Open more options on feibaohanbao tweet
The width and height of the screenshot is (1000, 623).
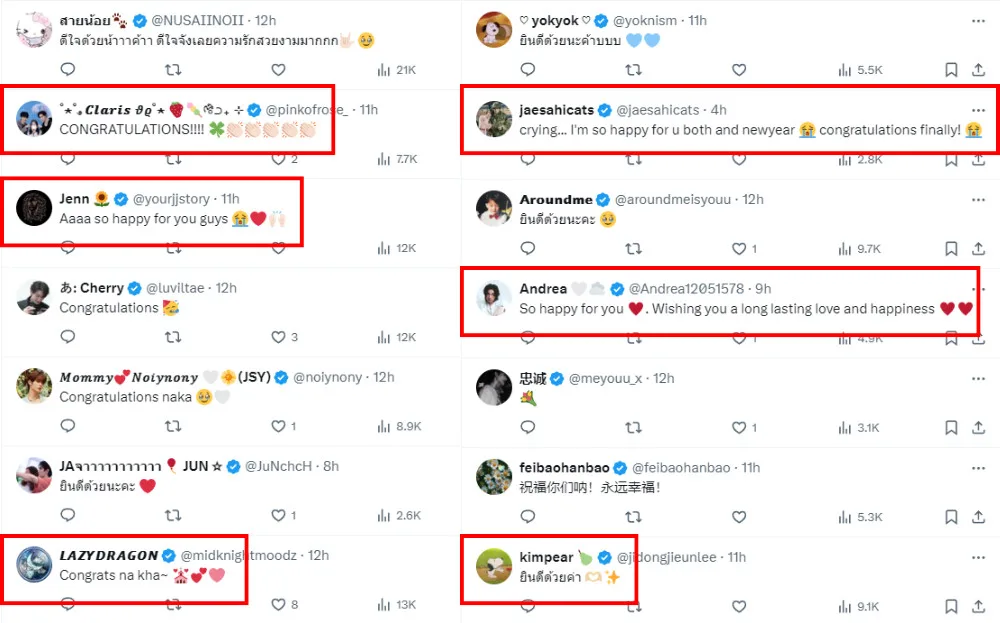click(978, 468)
